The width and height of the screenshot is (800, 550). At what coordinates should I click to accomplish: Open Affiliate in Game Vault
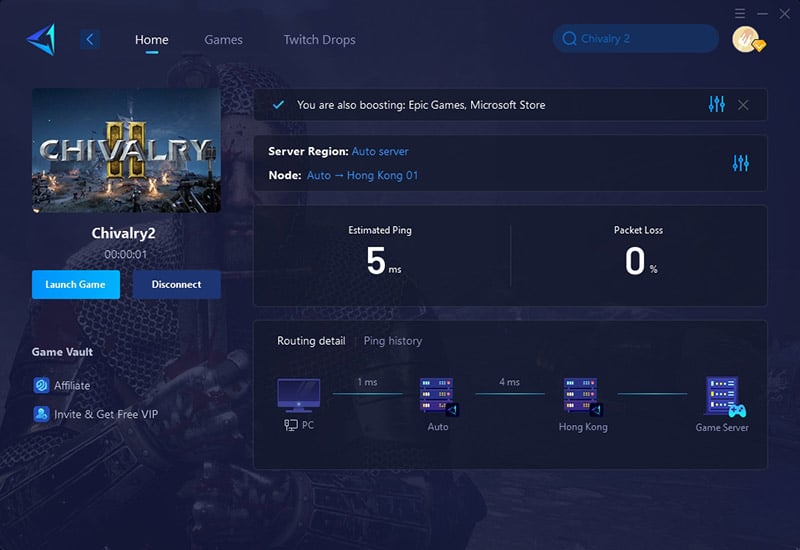click(62, 385)
